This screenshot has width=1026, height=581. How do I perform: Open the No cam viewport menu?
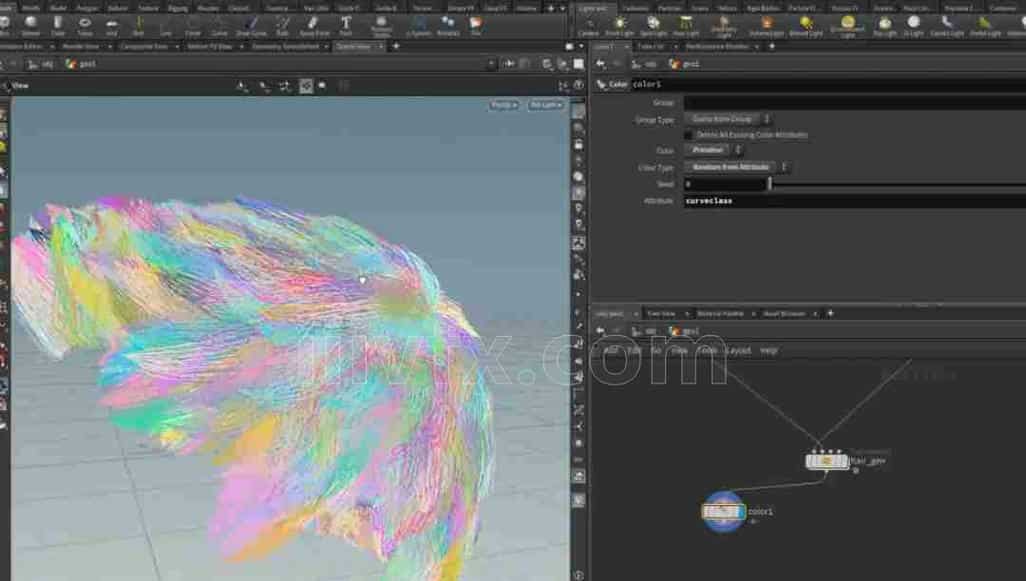[546, 105]
